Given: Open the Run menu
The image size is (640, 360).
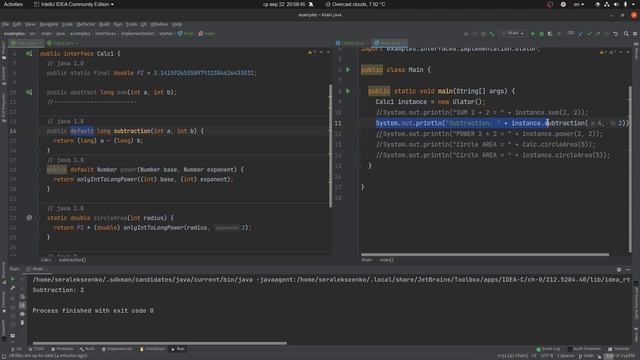Looking at the screenshot, I should [118, 24].
